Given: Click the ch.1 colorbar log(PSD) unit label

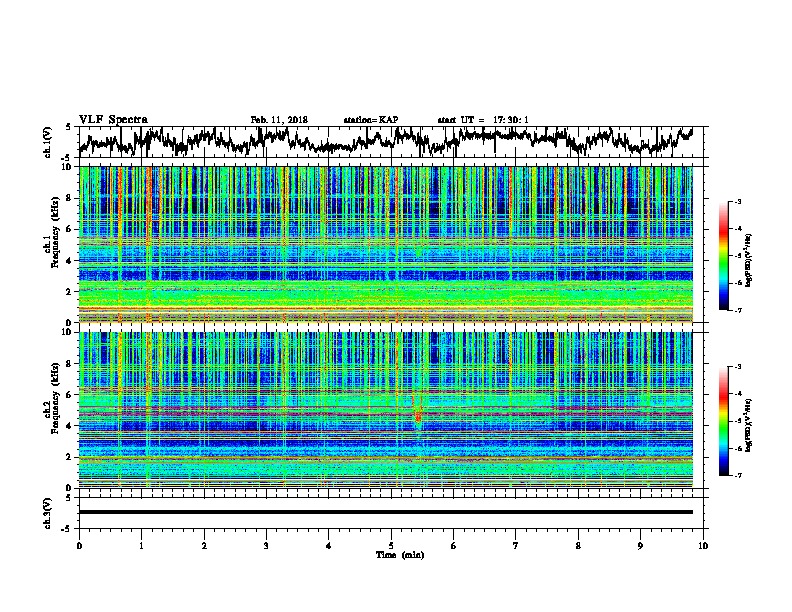Looking at the screenshot, I should pos(749,260).
